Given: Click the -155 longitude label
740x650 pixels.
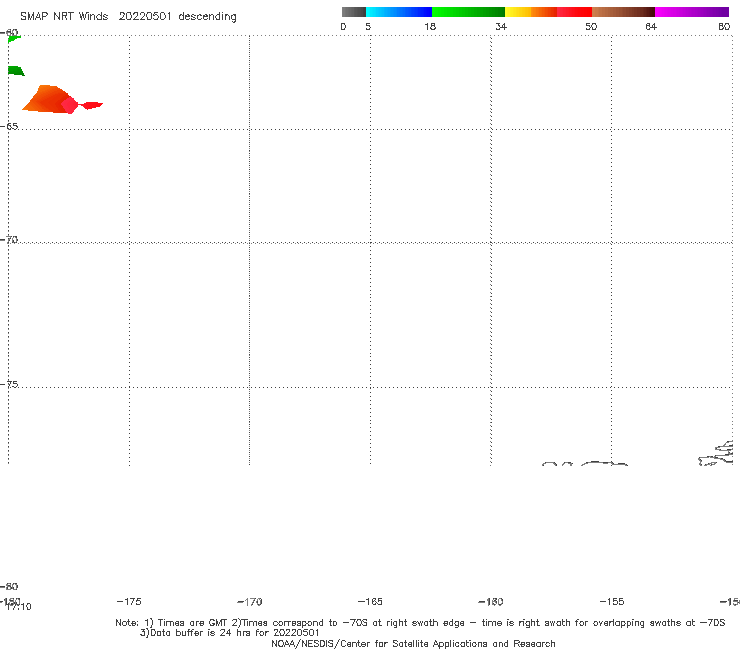Looking at the screenshot, I should 612,602.
